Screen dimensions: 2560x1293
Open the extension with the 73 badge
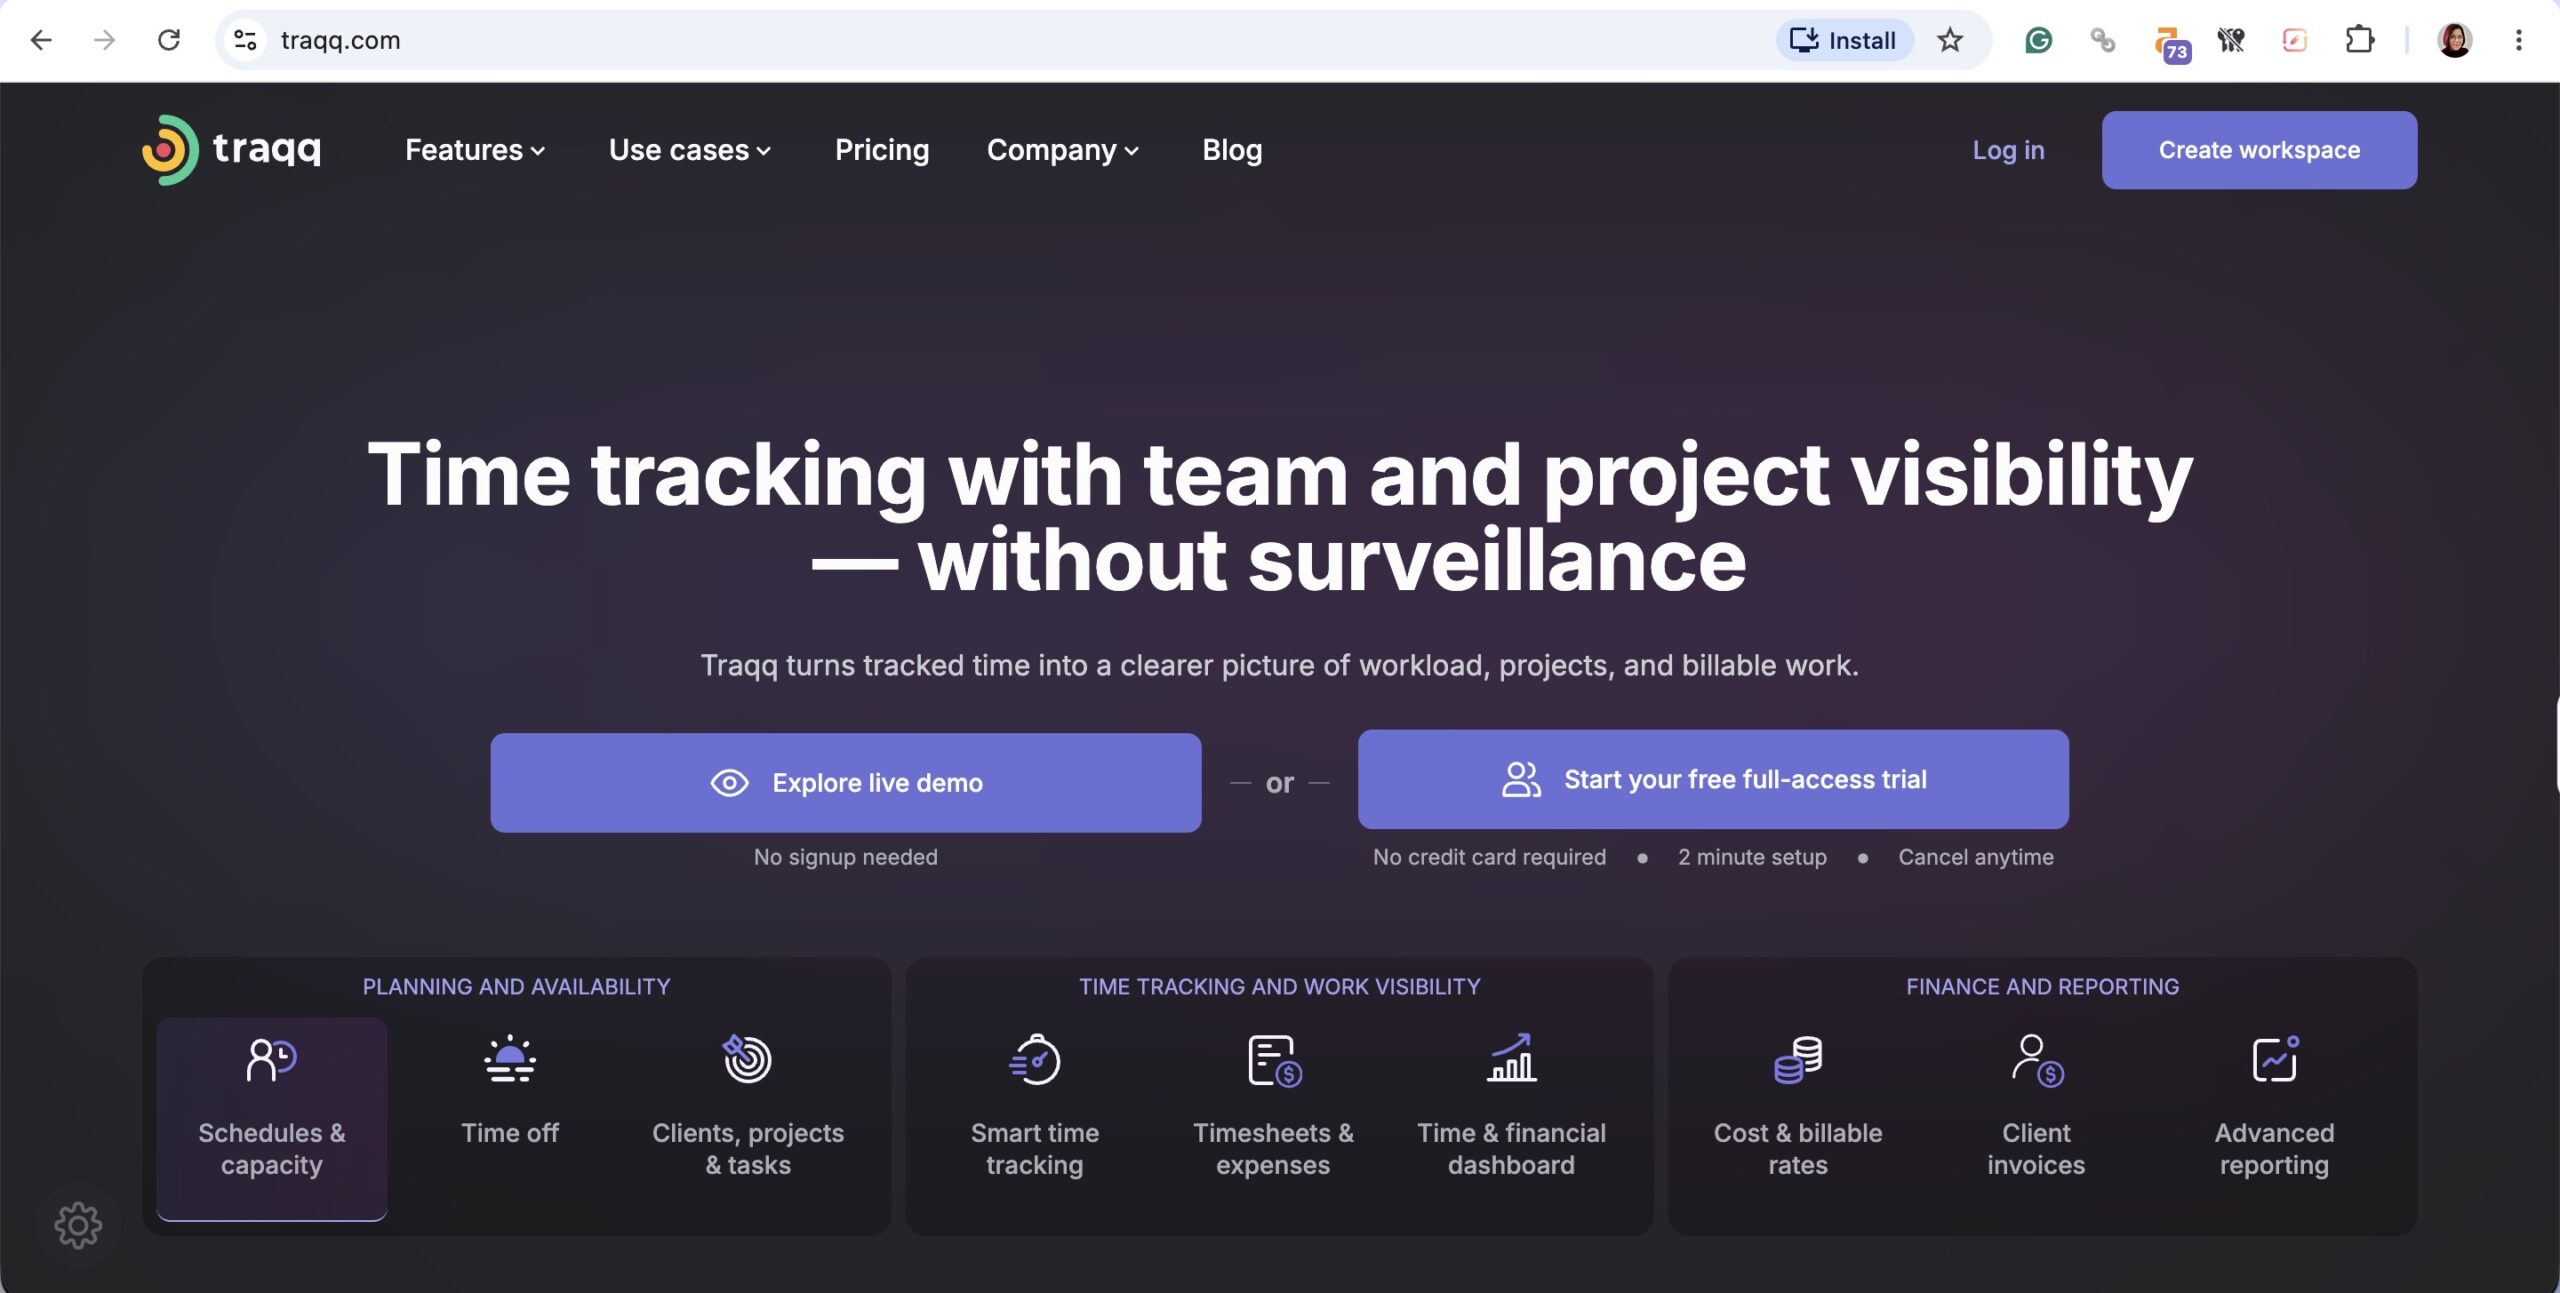[x=2171, y=44]
